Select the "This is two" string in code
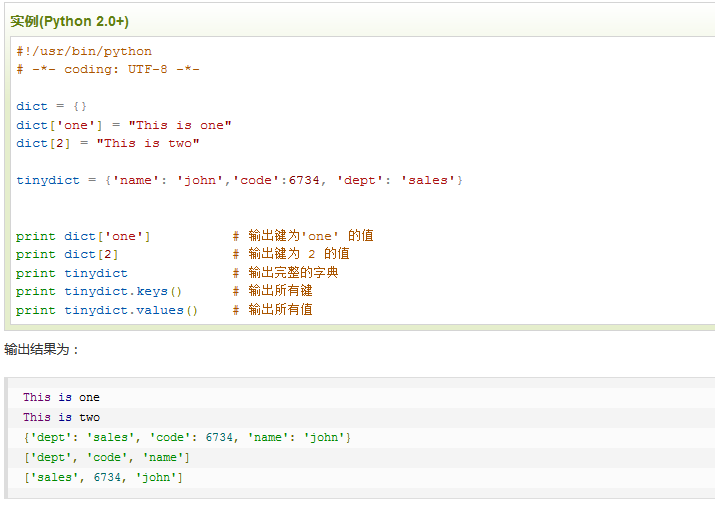715x512 pixels. [148, 143]
